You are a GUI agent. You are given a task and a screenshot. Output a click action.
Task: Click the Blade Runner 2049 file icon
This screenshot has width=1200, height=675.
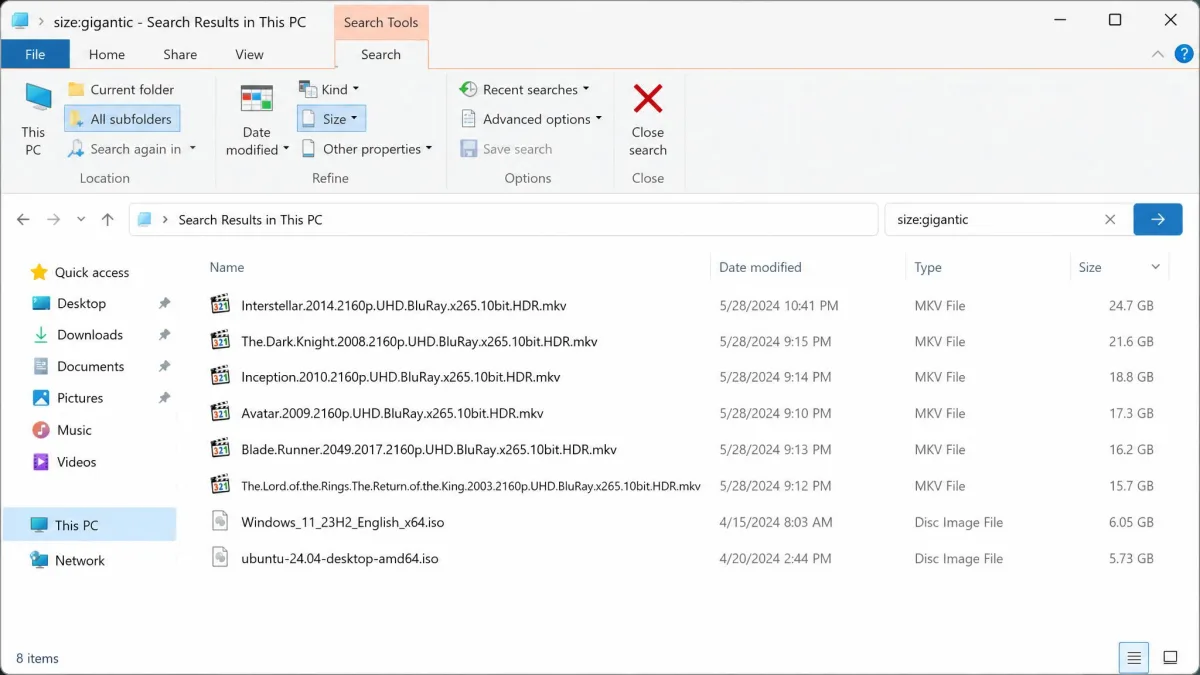(220, 449)
